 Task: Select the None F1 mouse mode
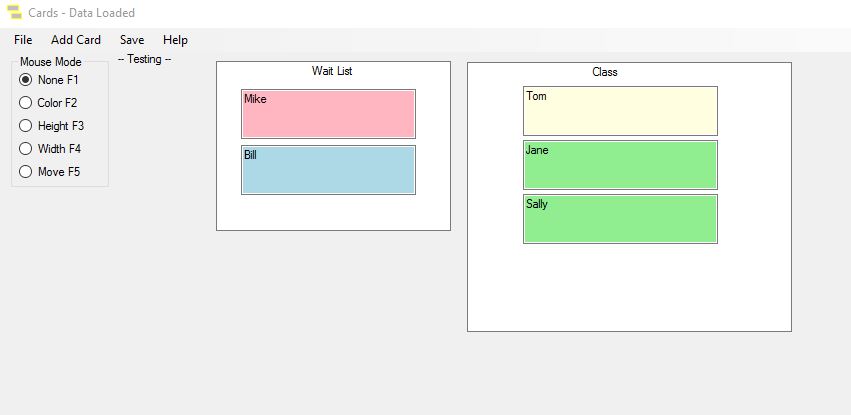(x=27, y=80)
